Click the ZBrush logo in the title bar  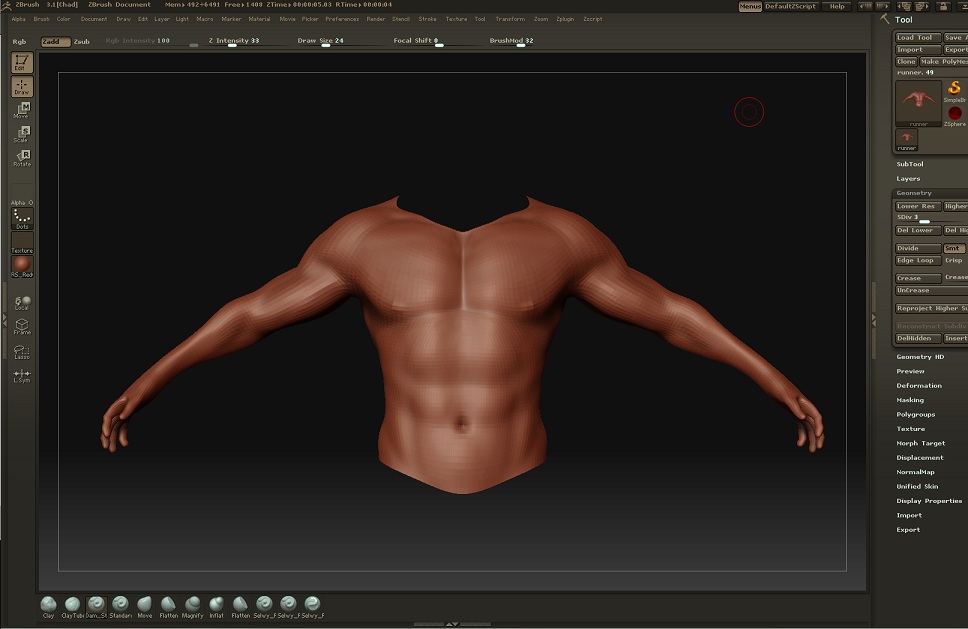[6, 5]
